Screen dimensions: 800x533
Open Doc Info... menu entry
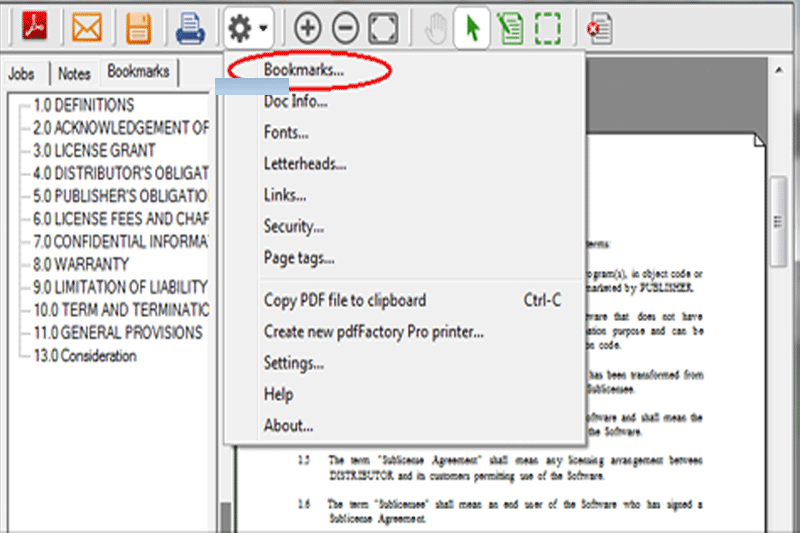pos(295,101)
